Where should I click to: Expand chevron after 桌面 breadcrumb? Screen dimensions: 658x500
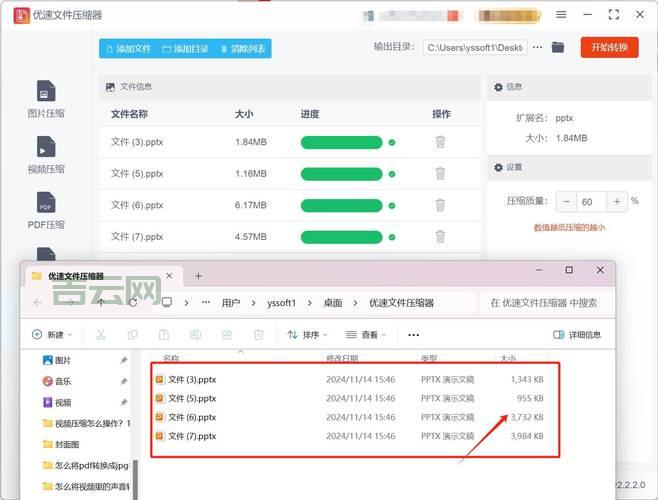[355, 303]
